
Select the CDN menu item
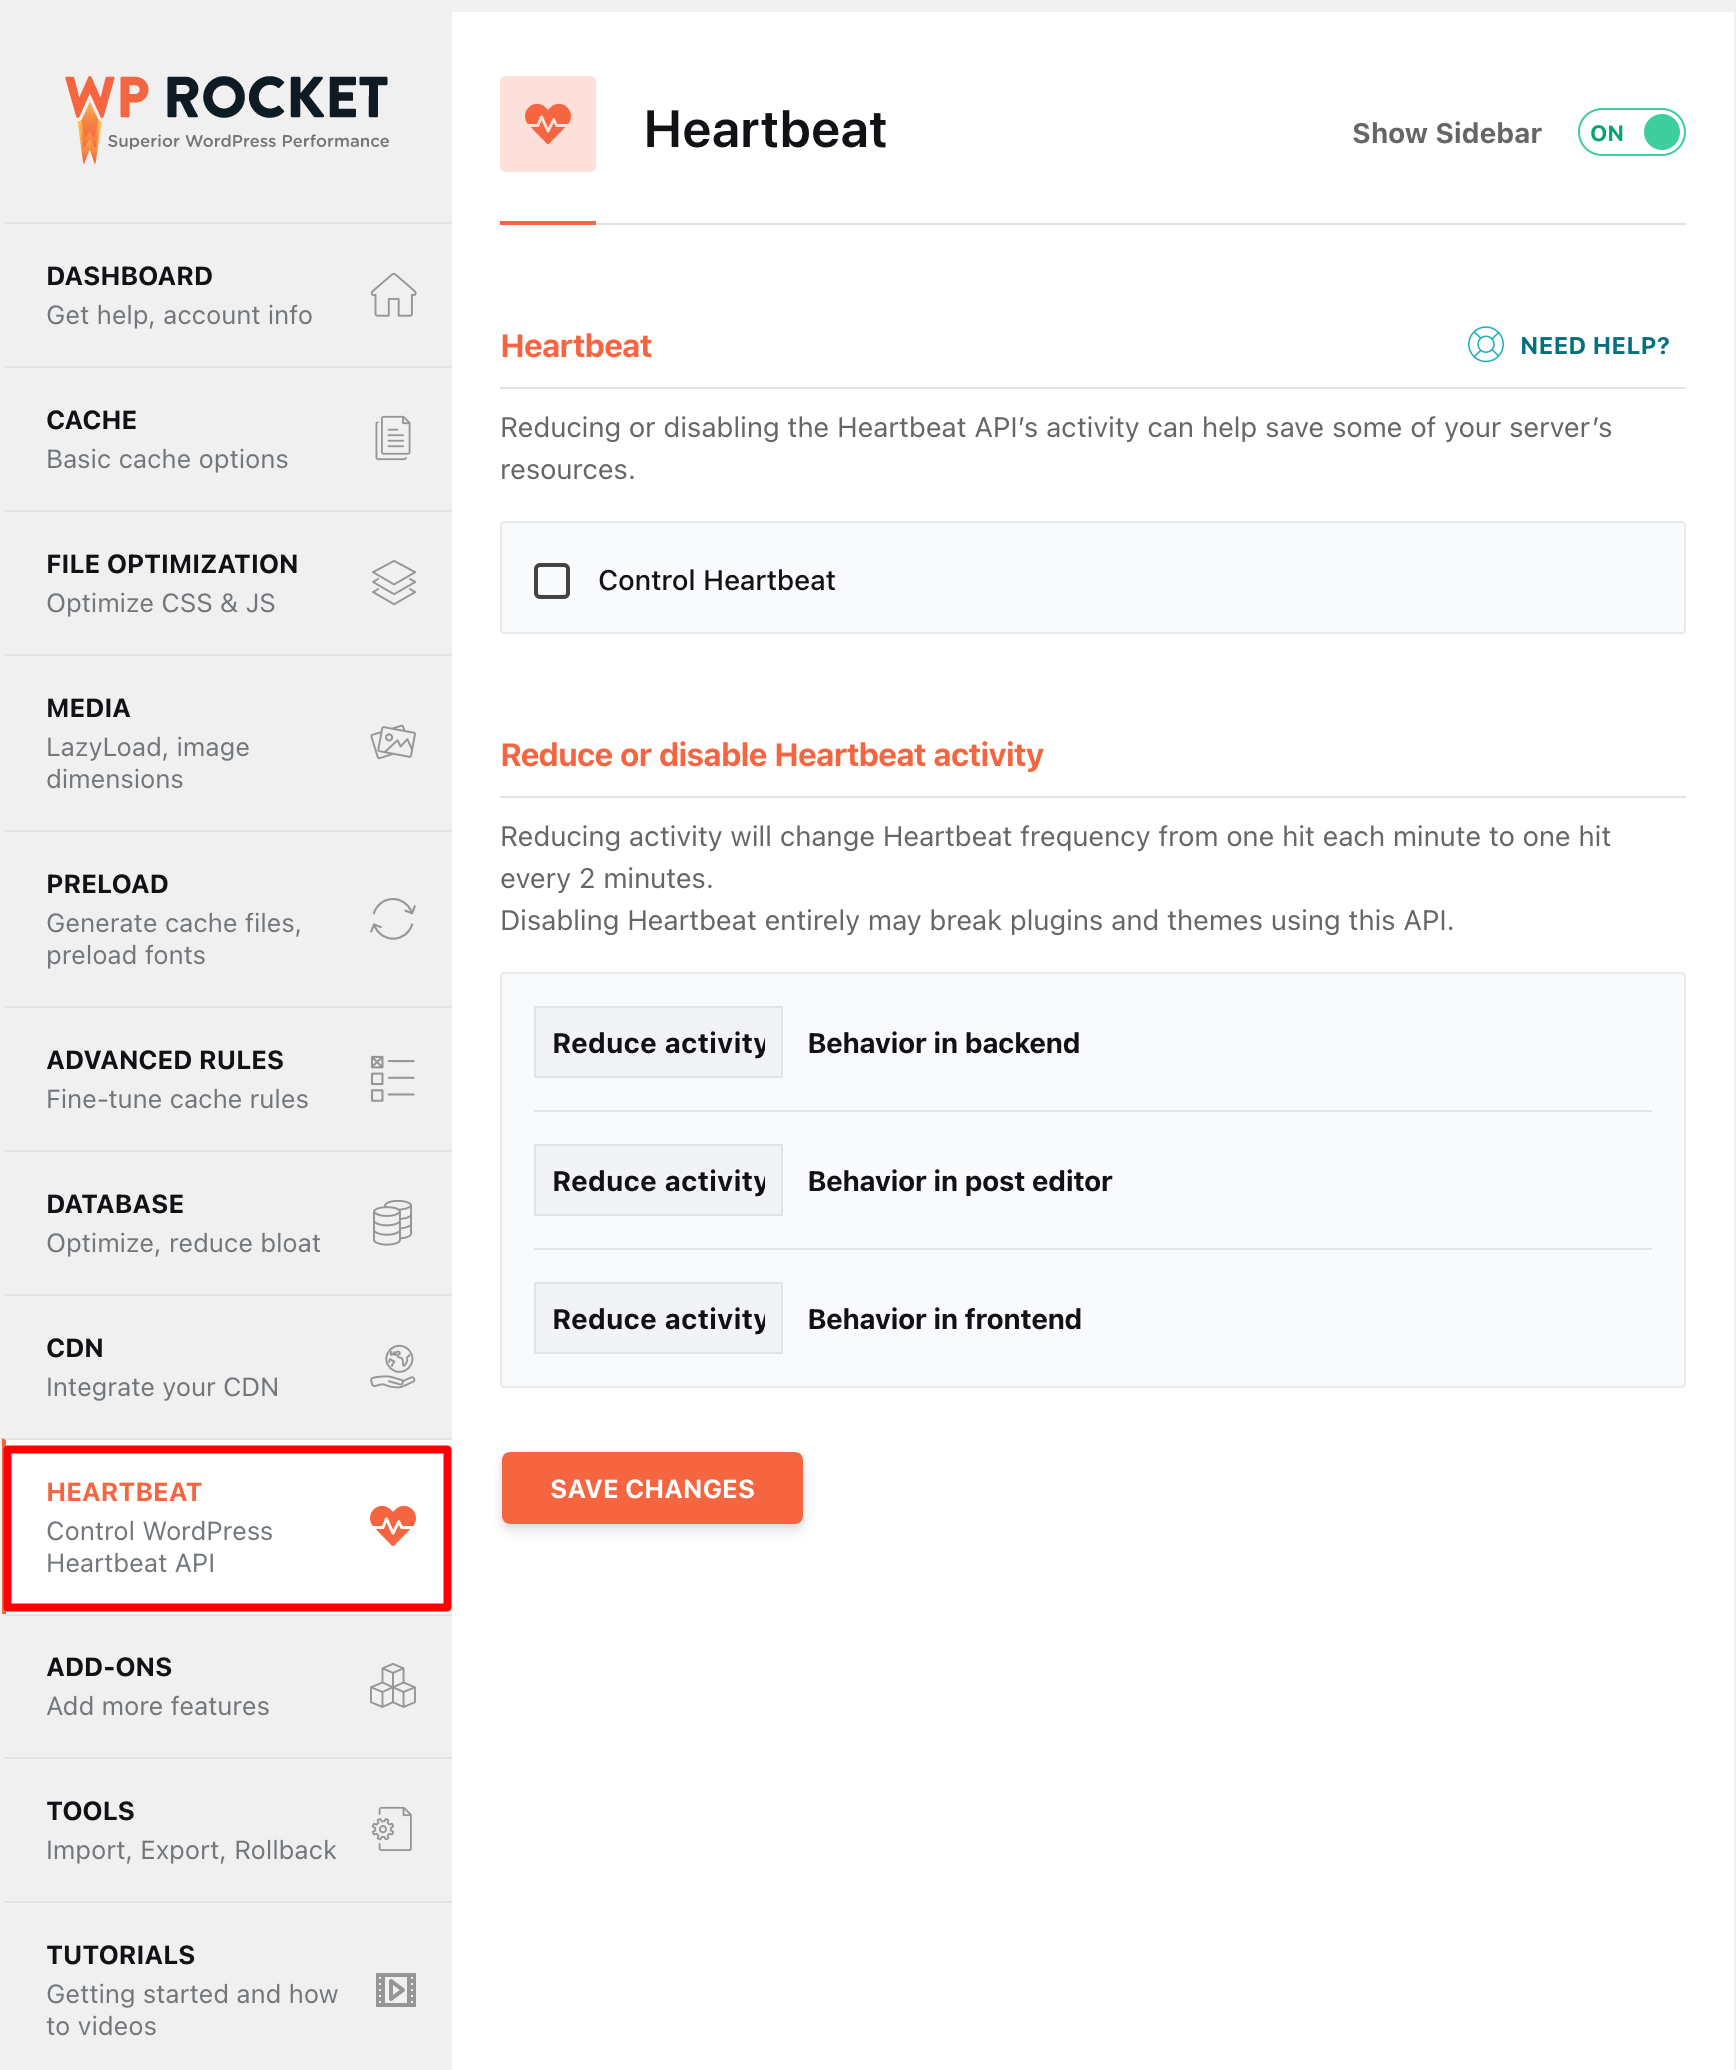[x=227, y=1367]
